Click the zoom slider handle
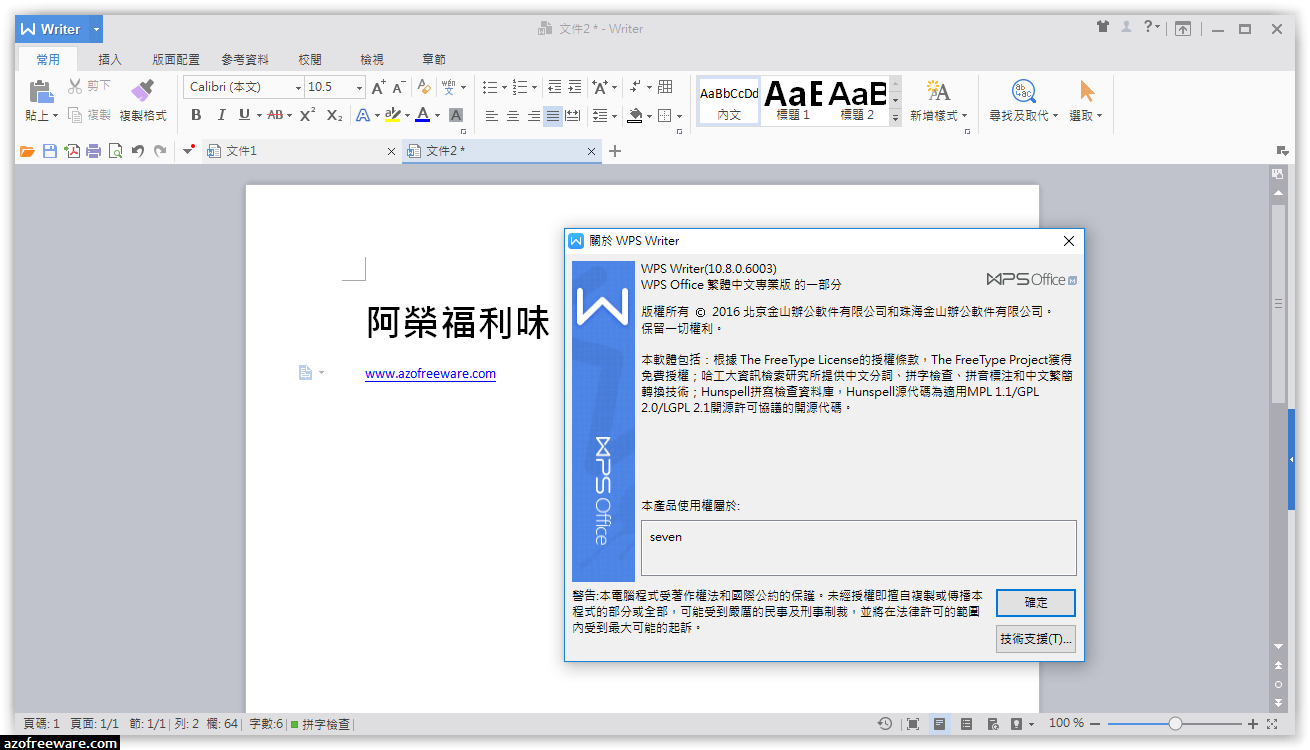This screenshot has width=1310, height=750. click(x=1175, y=723)
